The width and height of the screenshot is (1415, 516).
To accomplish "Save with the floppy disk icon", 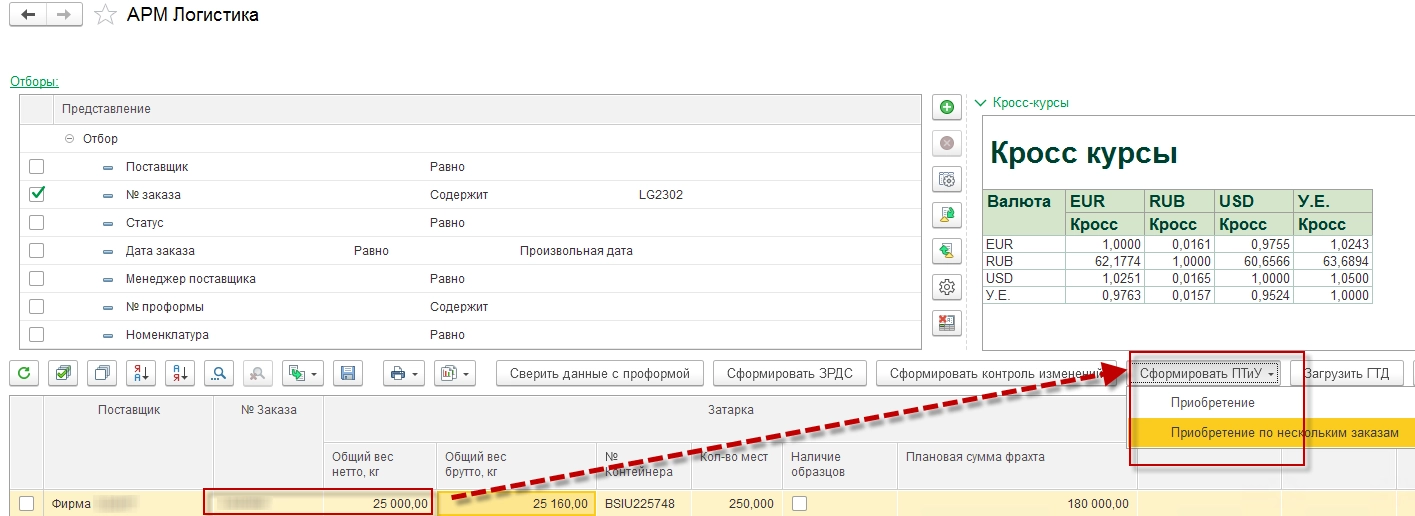I will tap(348, 373).
